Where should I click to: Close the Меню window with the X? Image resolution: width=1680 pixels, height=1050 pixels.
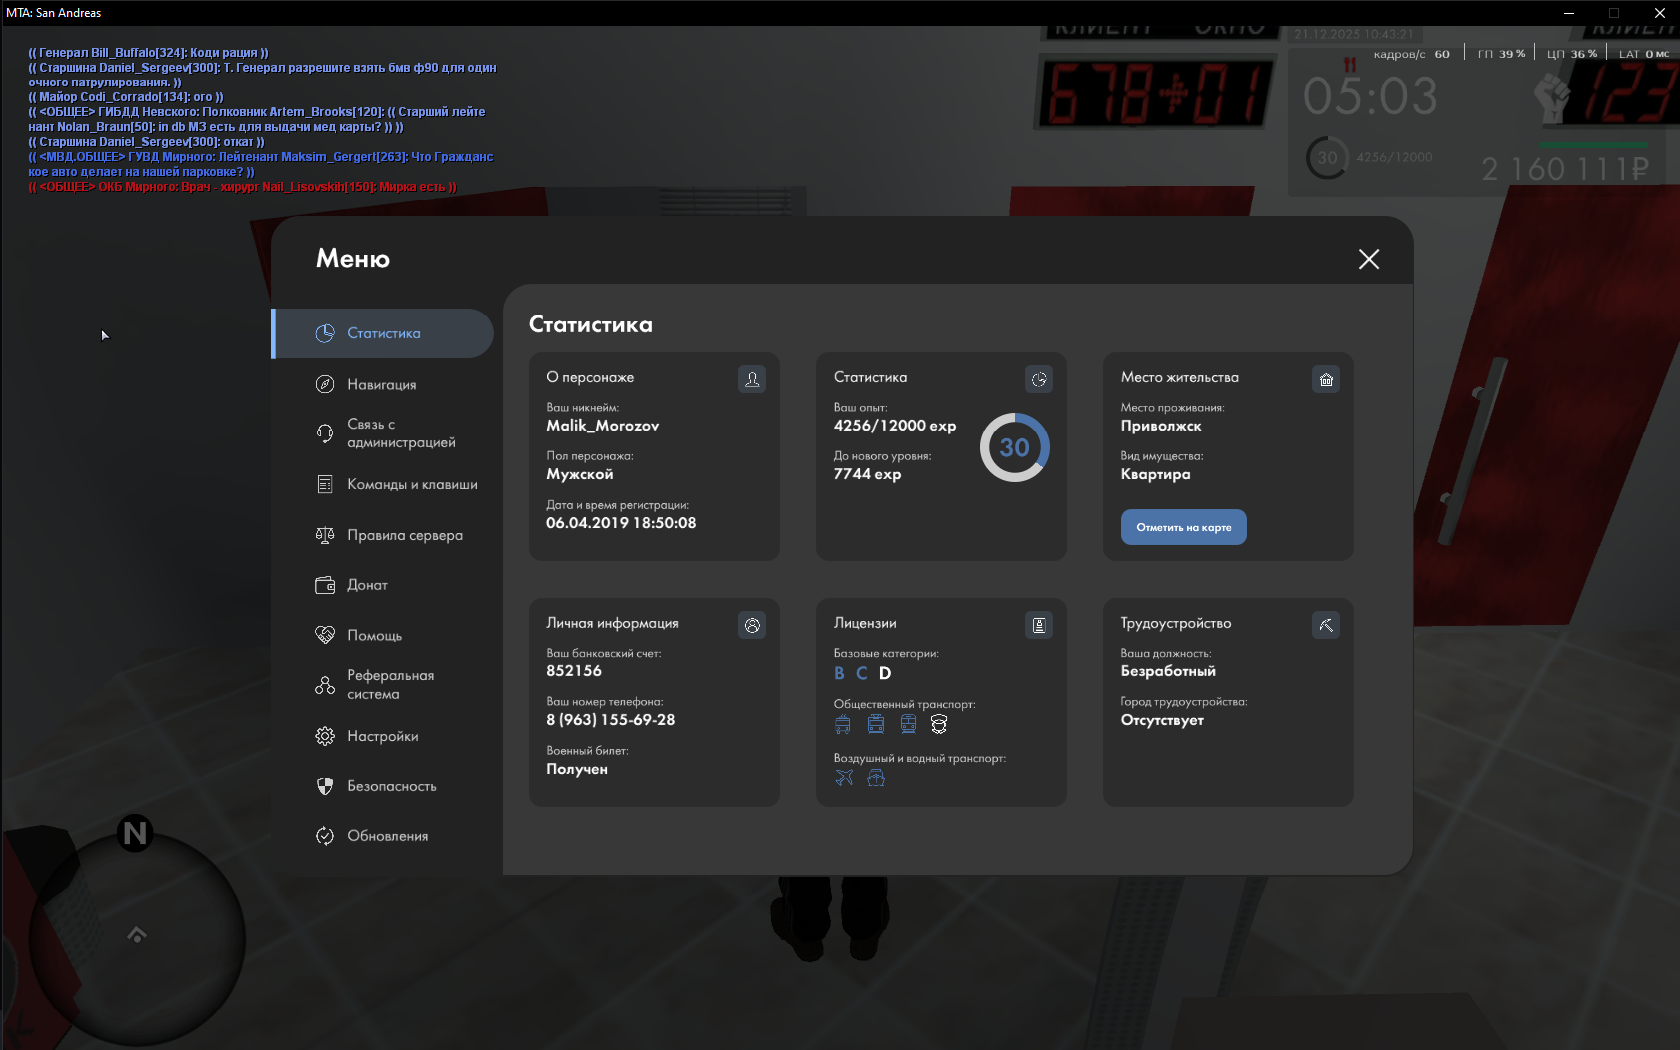[1369, 259]
